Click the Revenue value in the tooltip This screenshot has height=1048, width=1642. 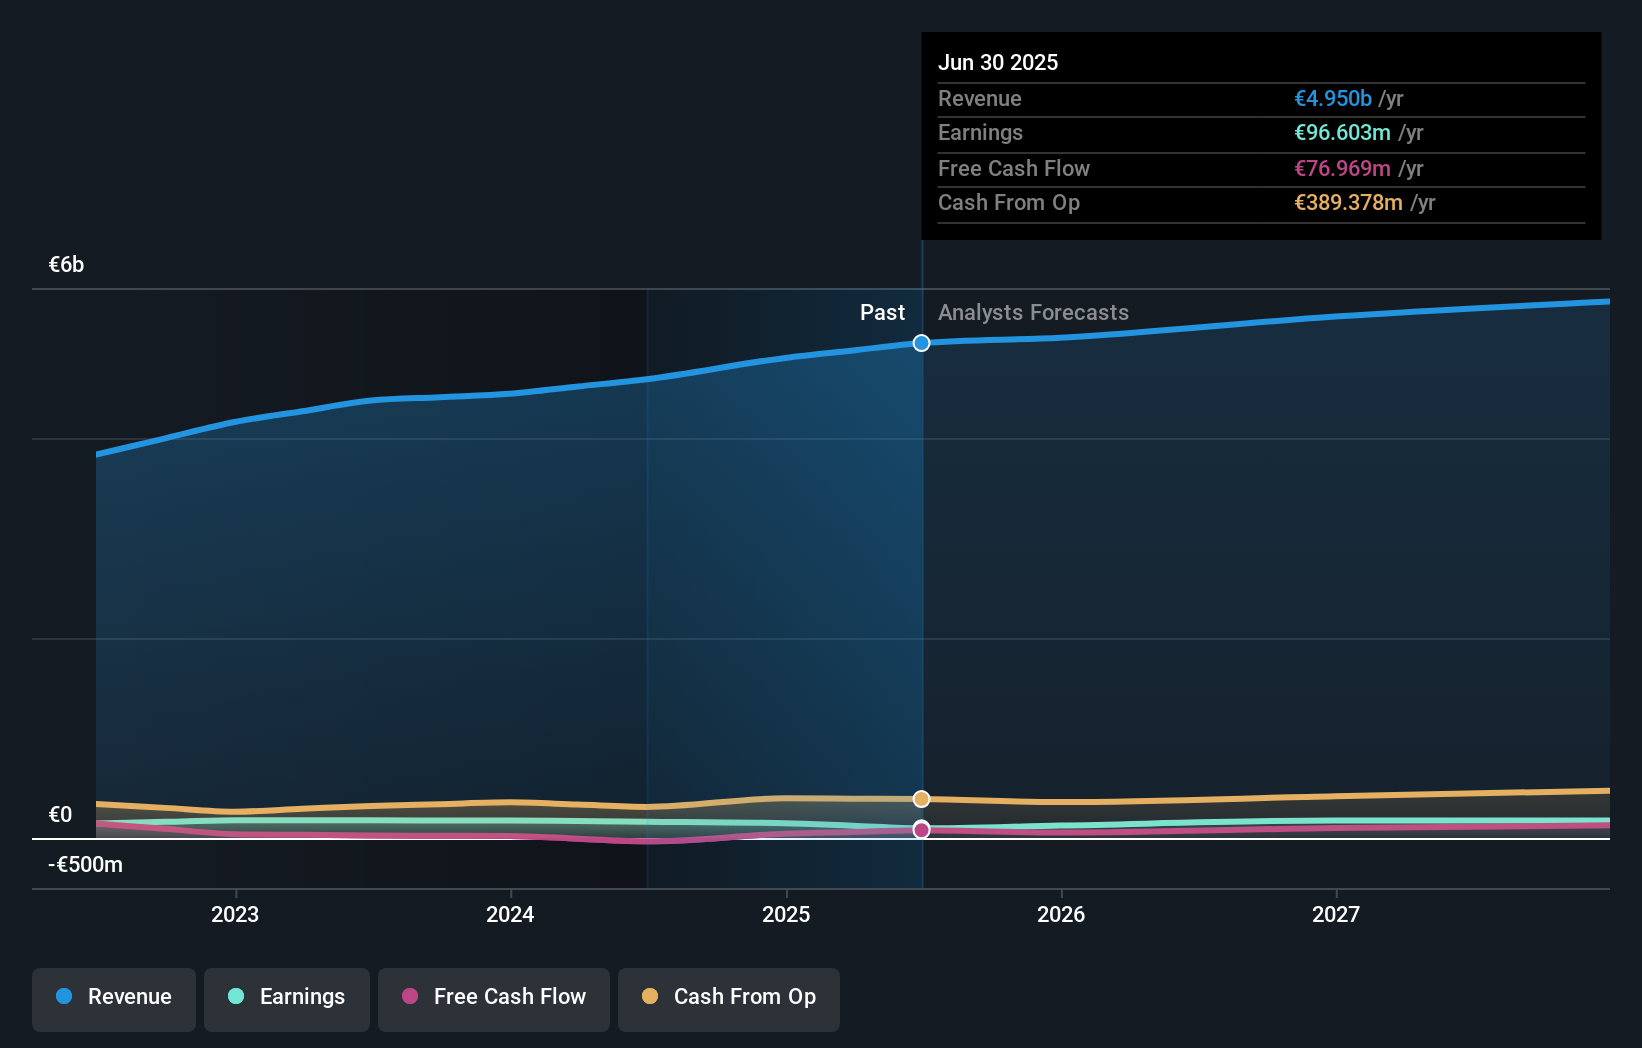click(1333, 98)
